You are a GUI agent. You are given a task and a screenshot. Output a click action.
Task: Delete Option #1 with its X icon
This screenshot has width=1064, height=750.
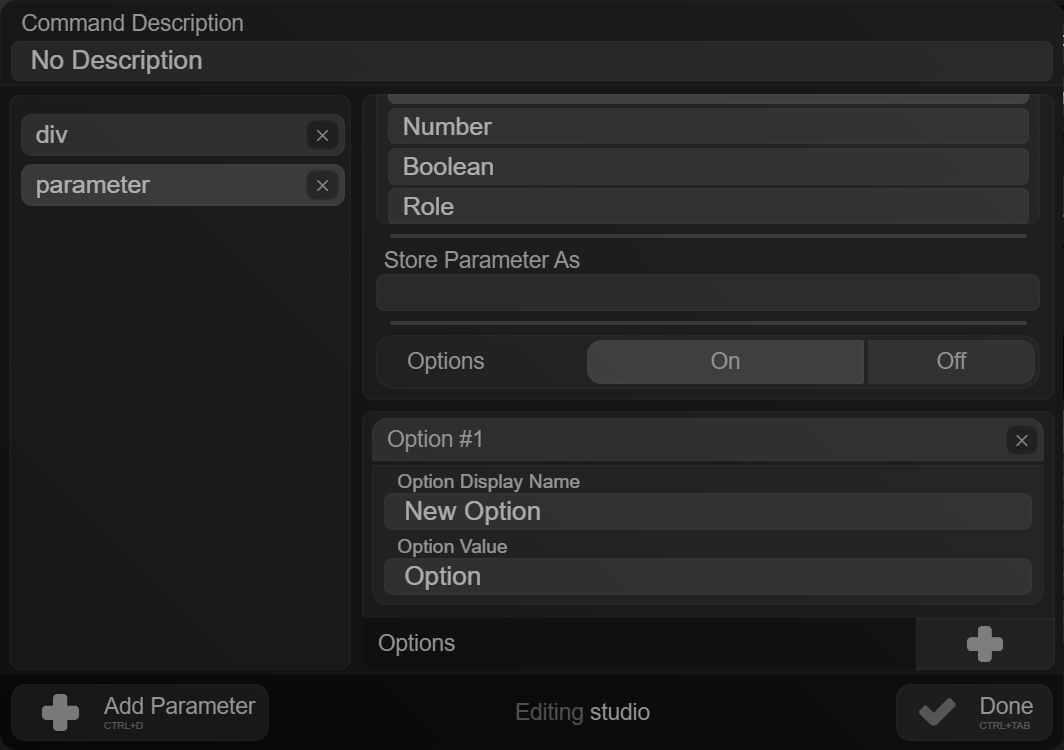tap(1021, 440)
